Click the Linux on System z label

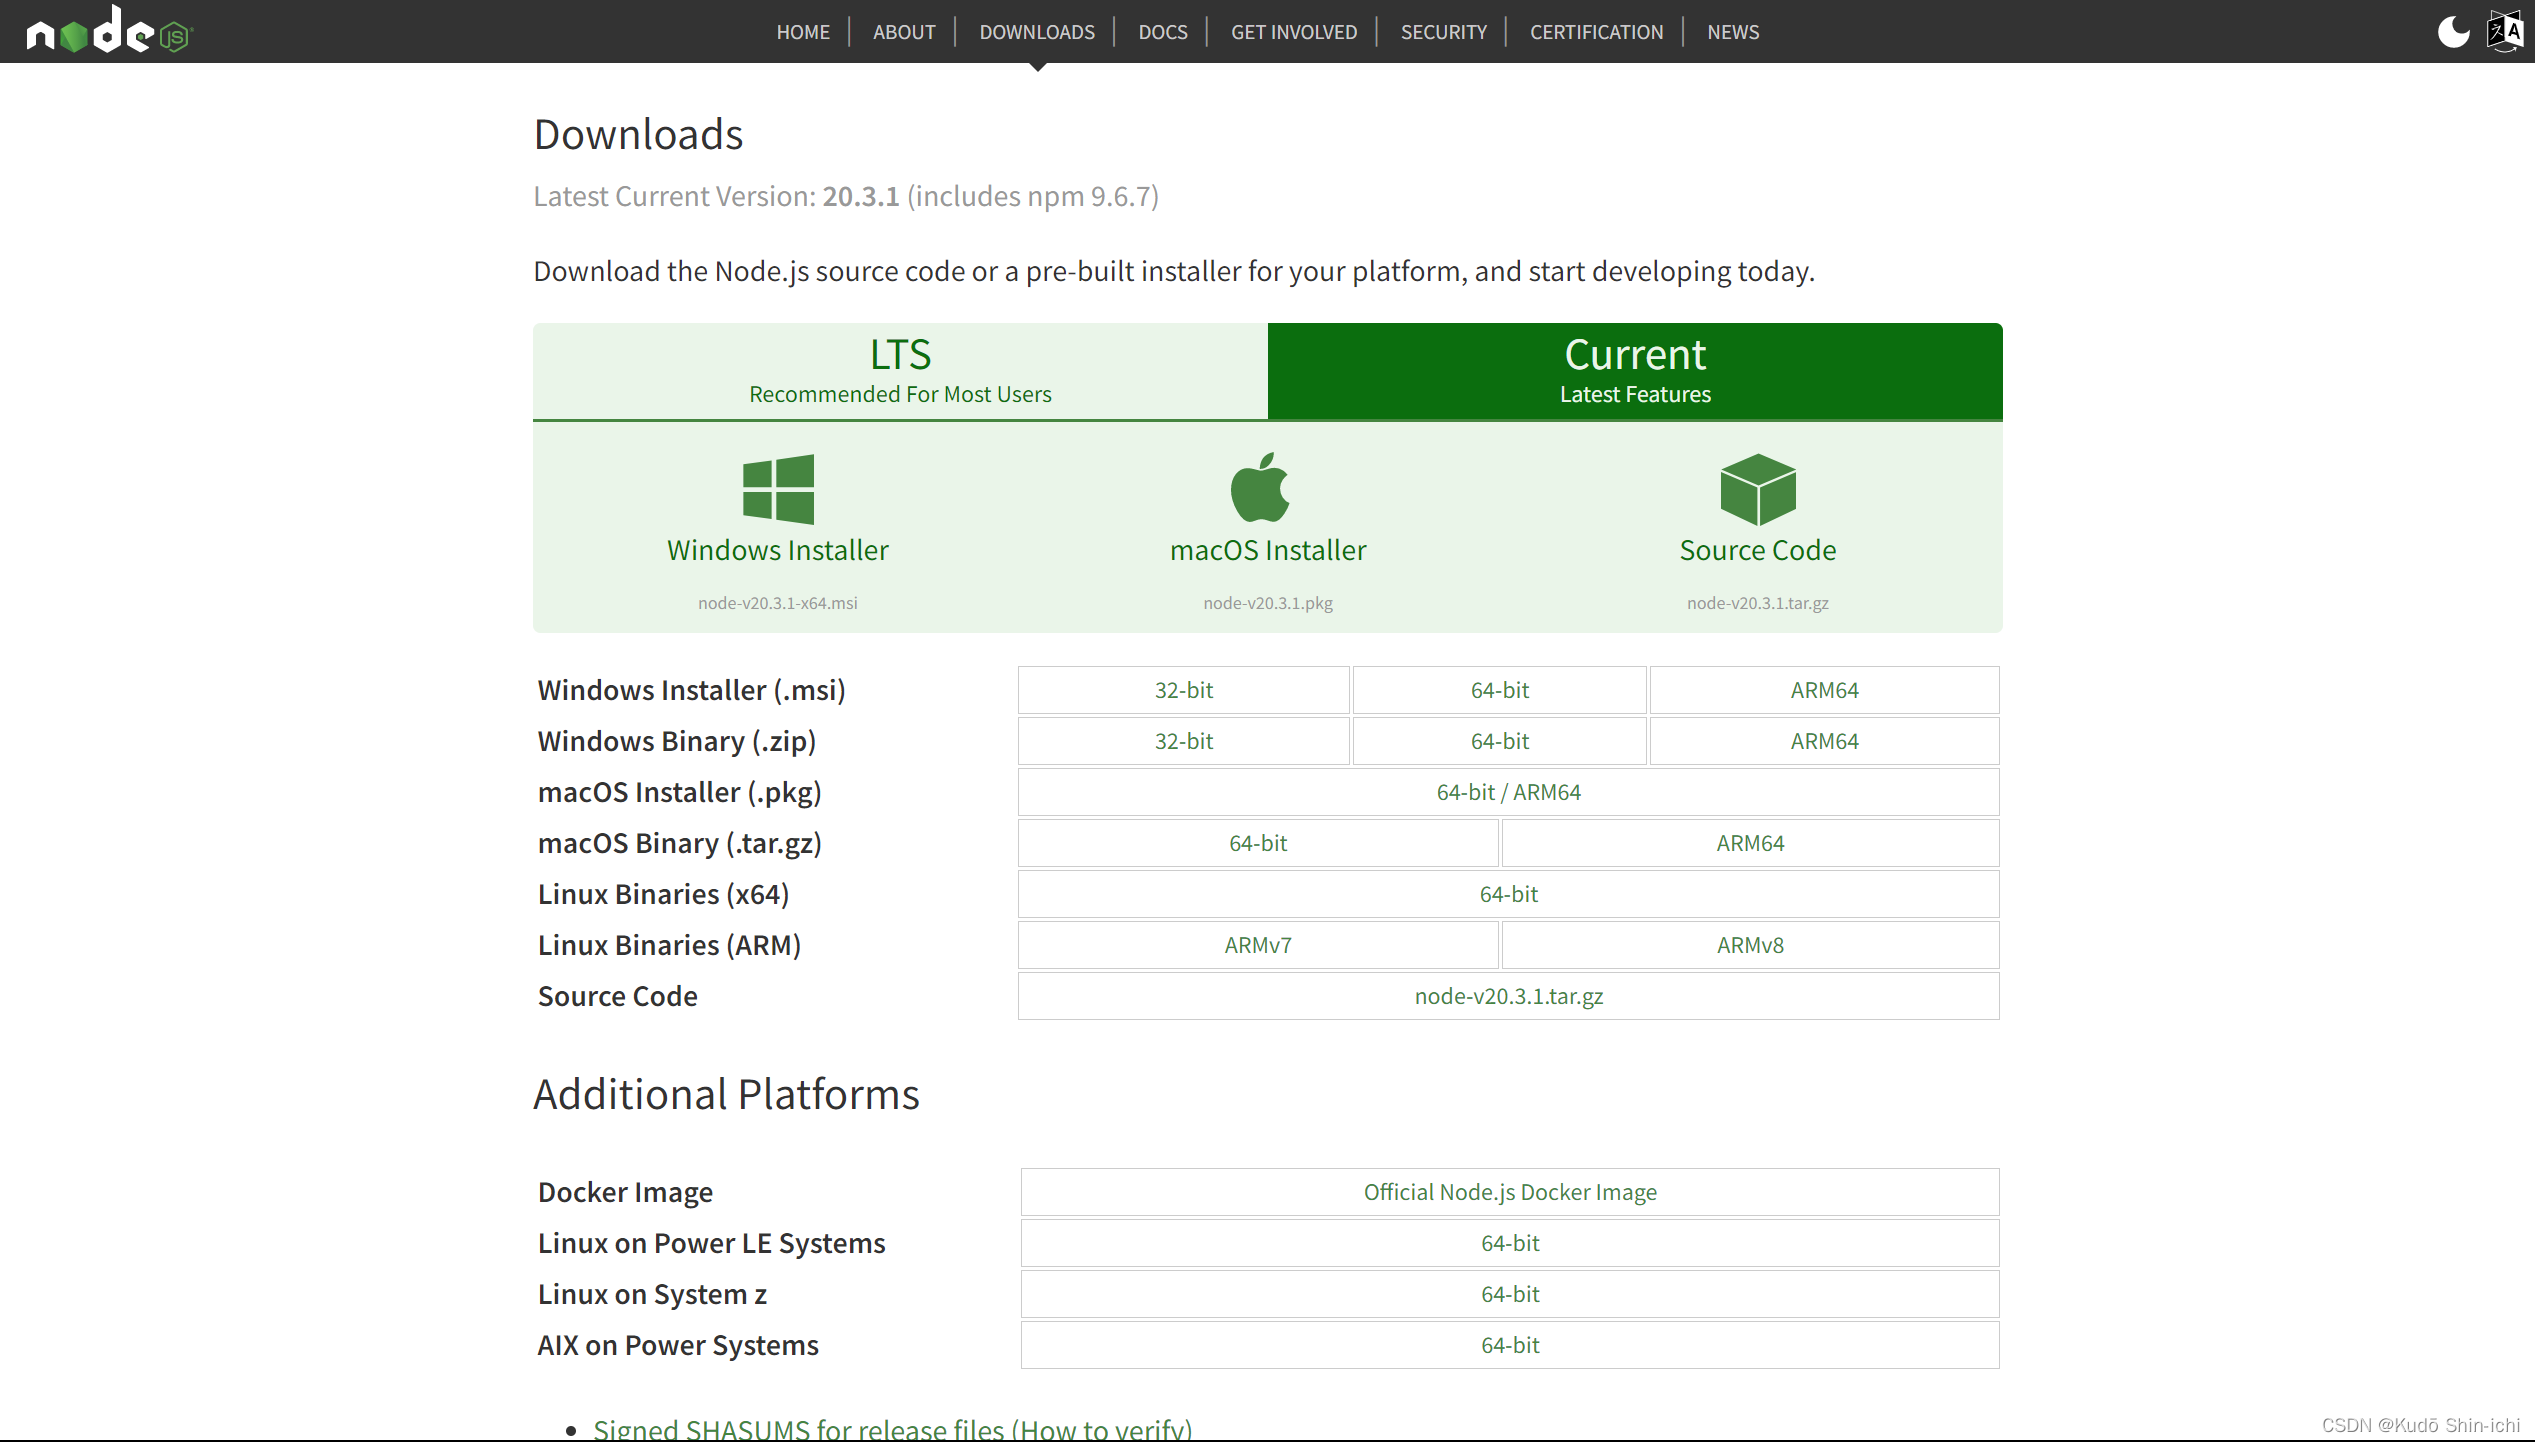(652, 1294)
